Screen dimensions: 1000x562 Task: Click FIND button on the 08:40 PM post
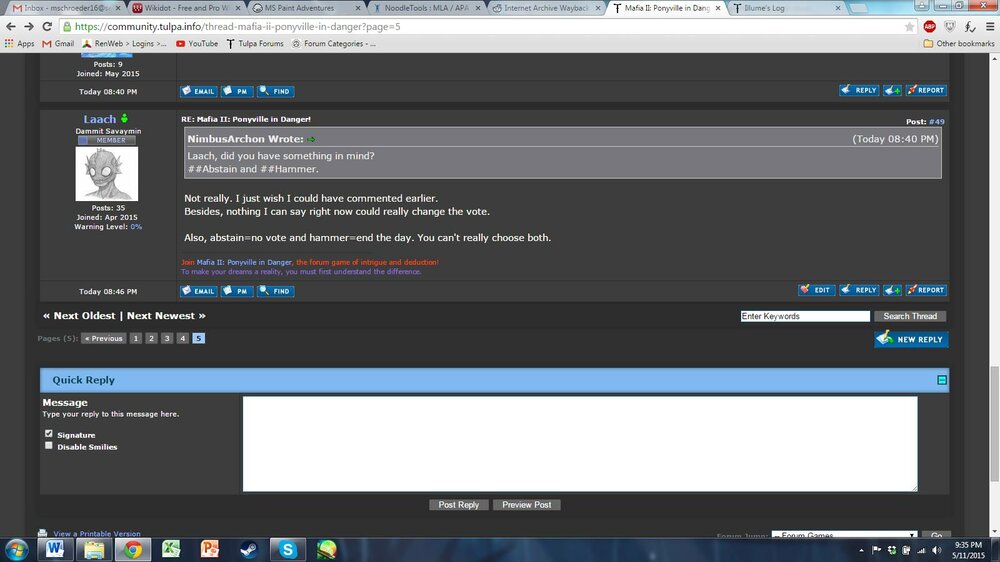coord(275,91)
